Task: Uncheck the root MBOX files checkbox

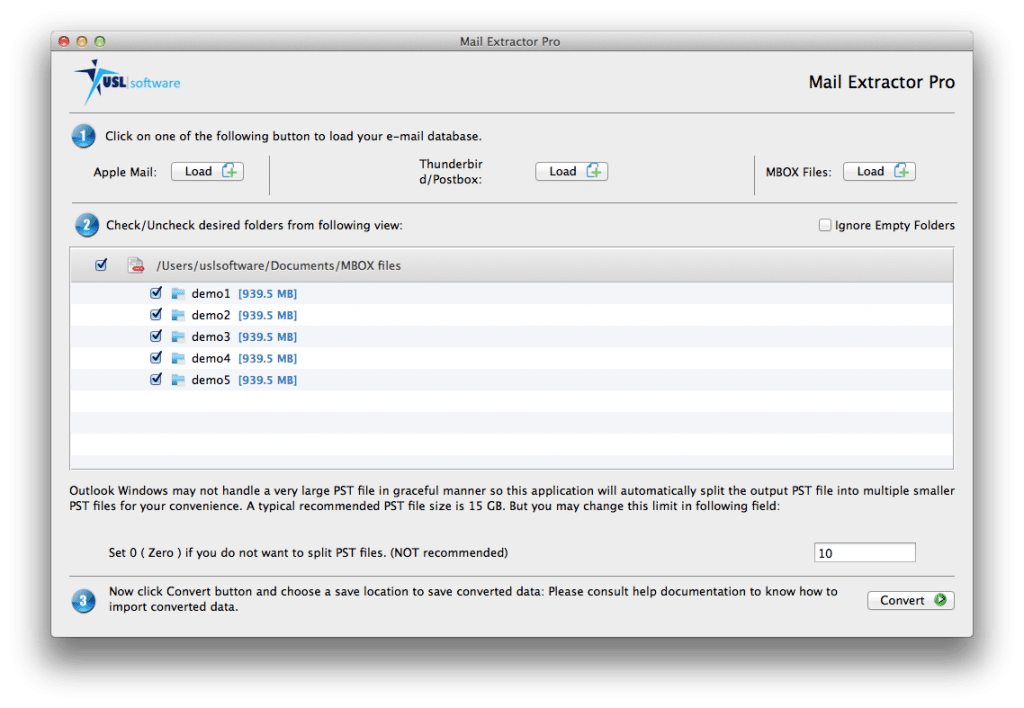Action: coord(101,264)
